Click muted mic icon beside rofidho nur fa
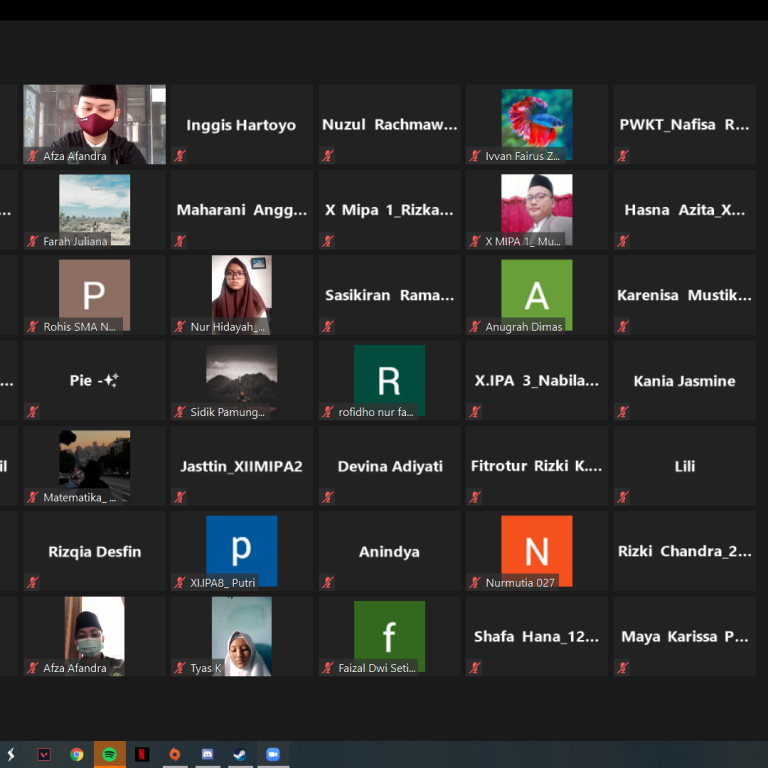 pyautogui.click(x=328, y=412)
